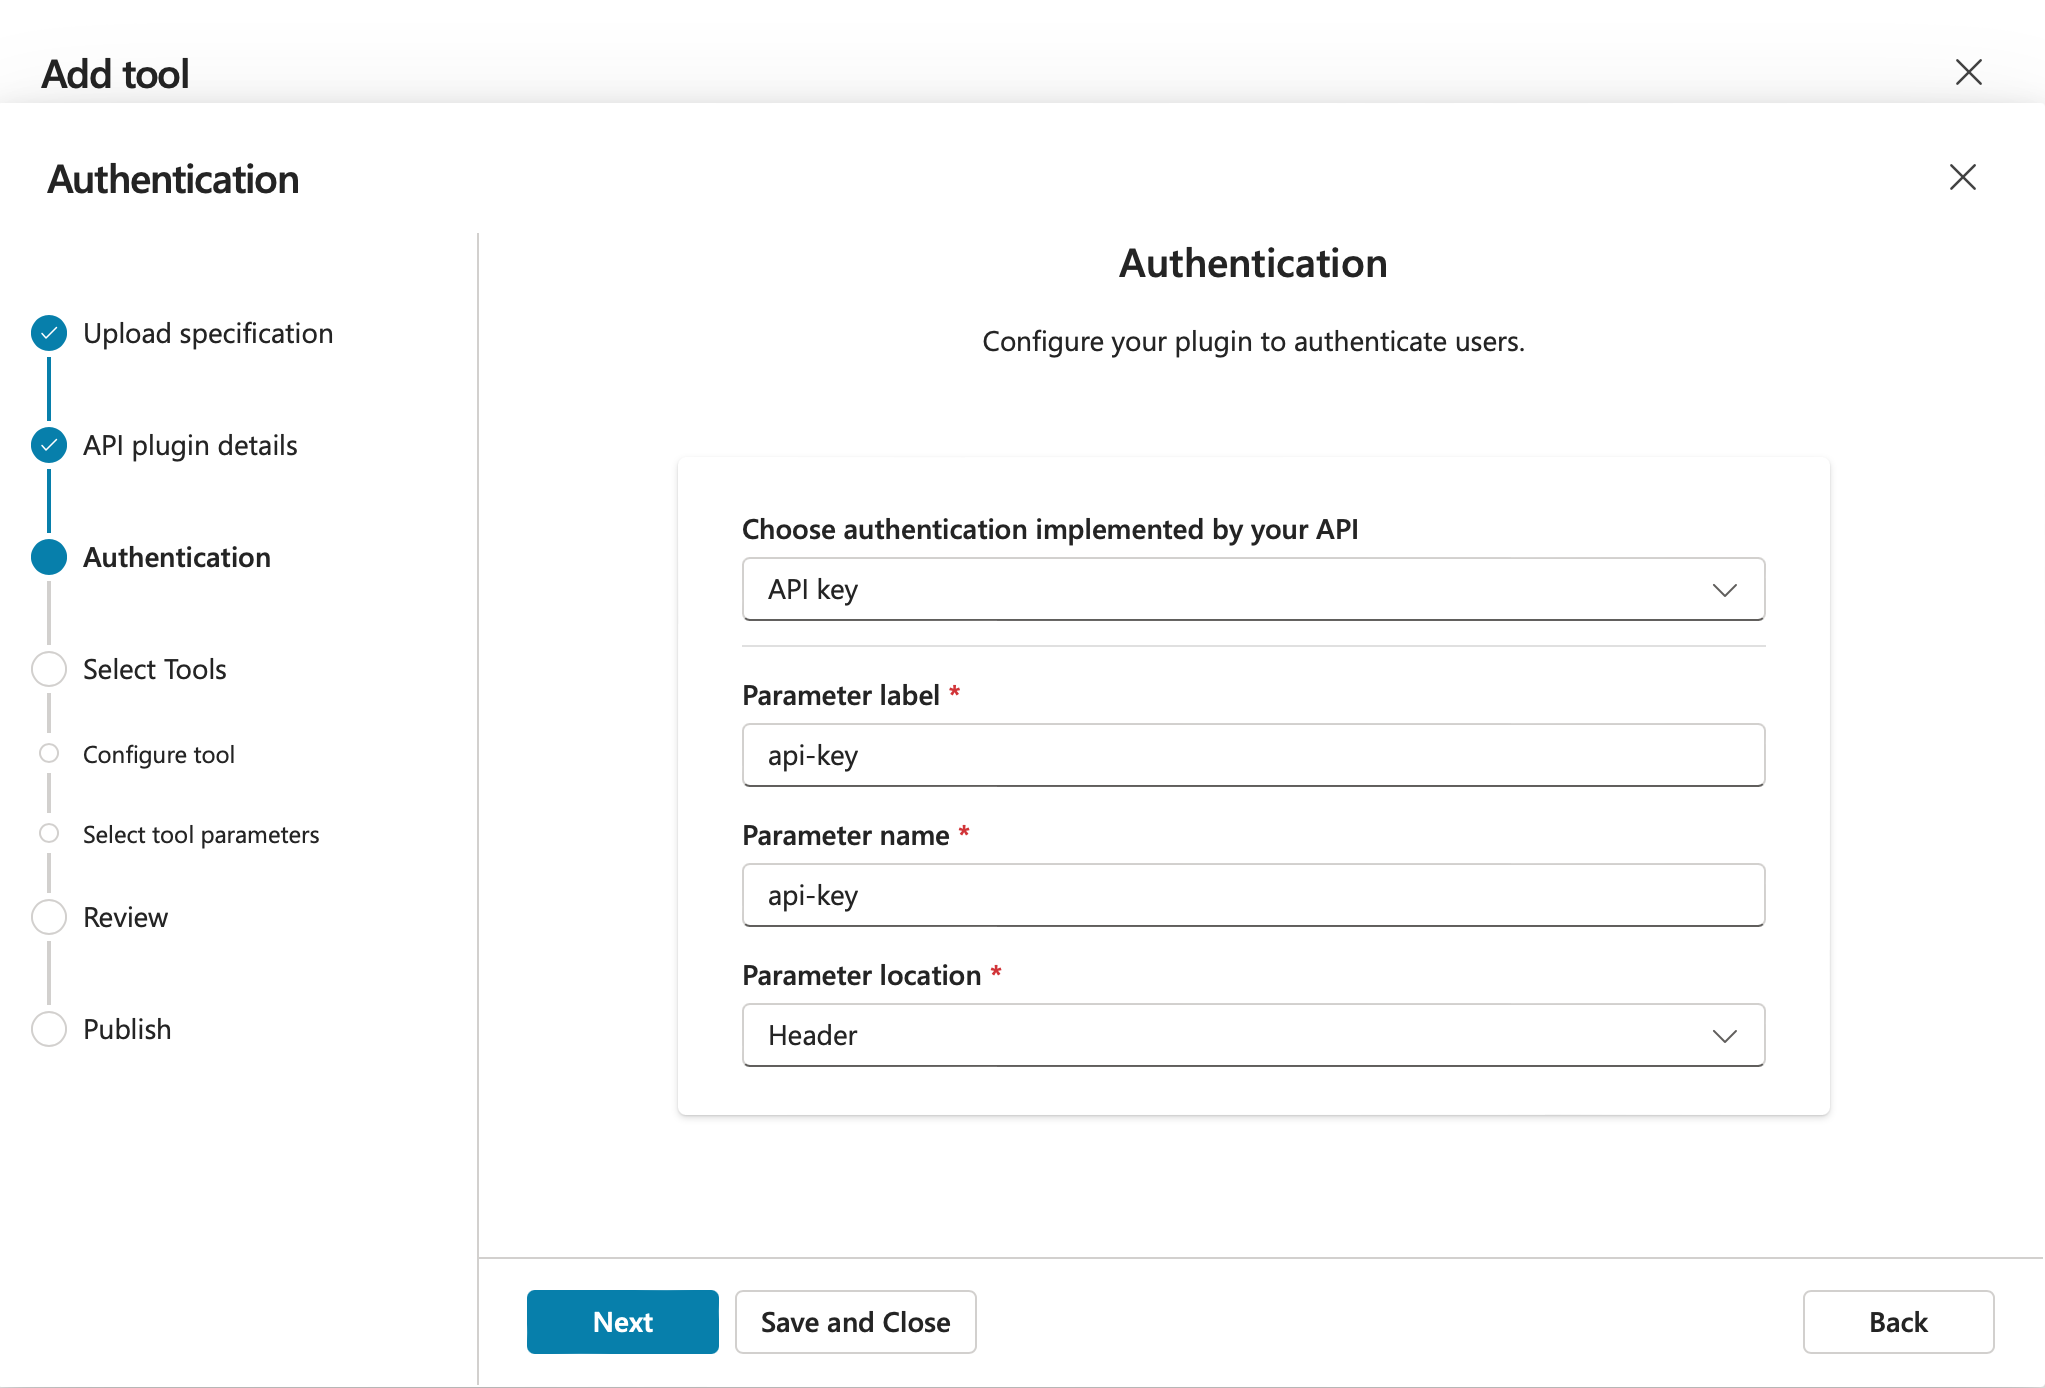Click Next to proceed
The height and width of the screenshot is (1388, 2045).
coord(622,1321)
